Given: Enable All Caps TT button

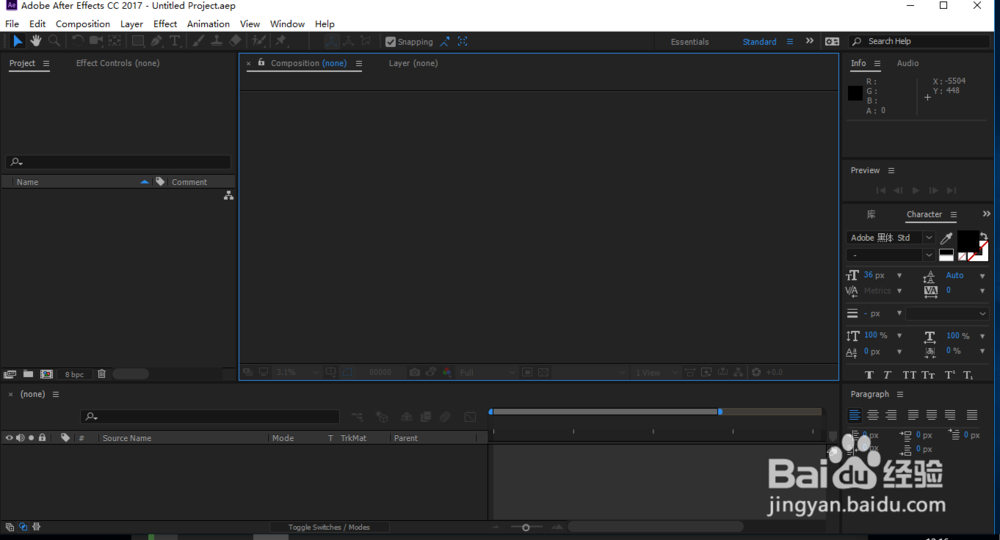Looking at the screenshot, I should (909, 376).
